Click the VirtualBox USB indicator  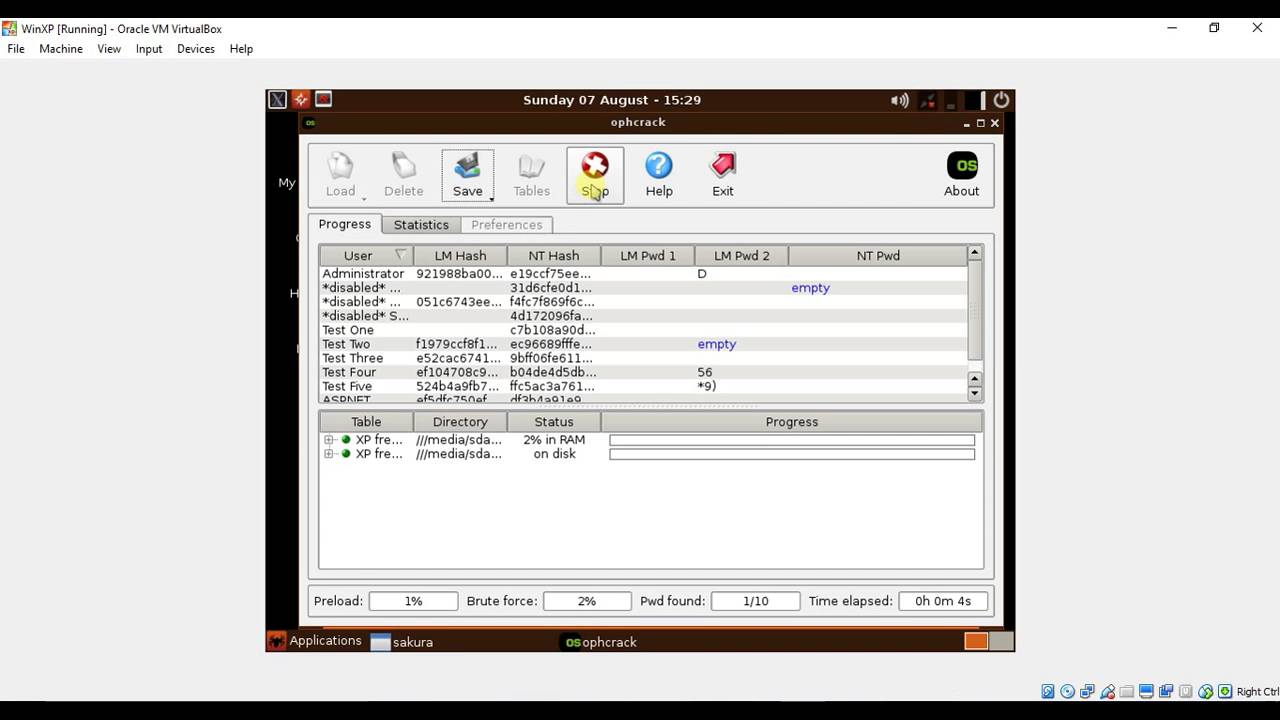[1108, 691]
